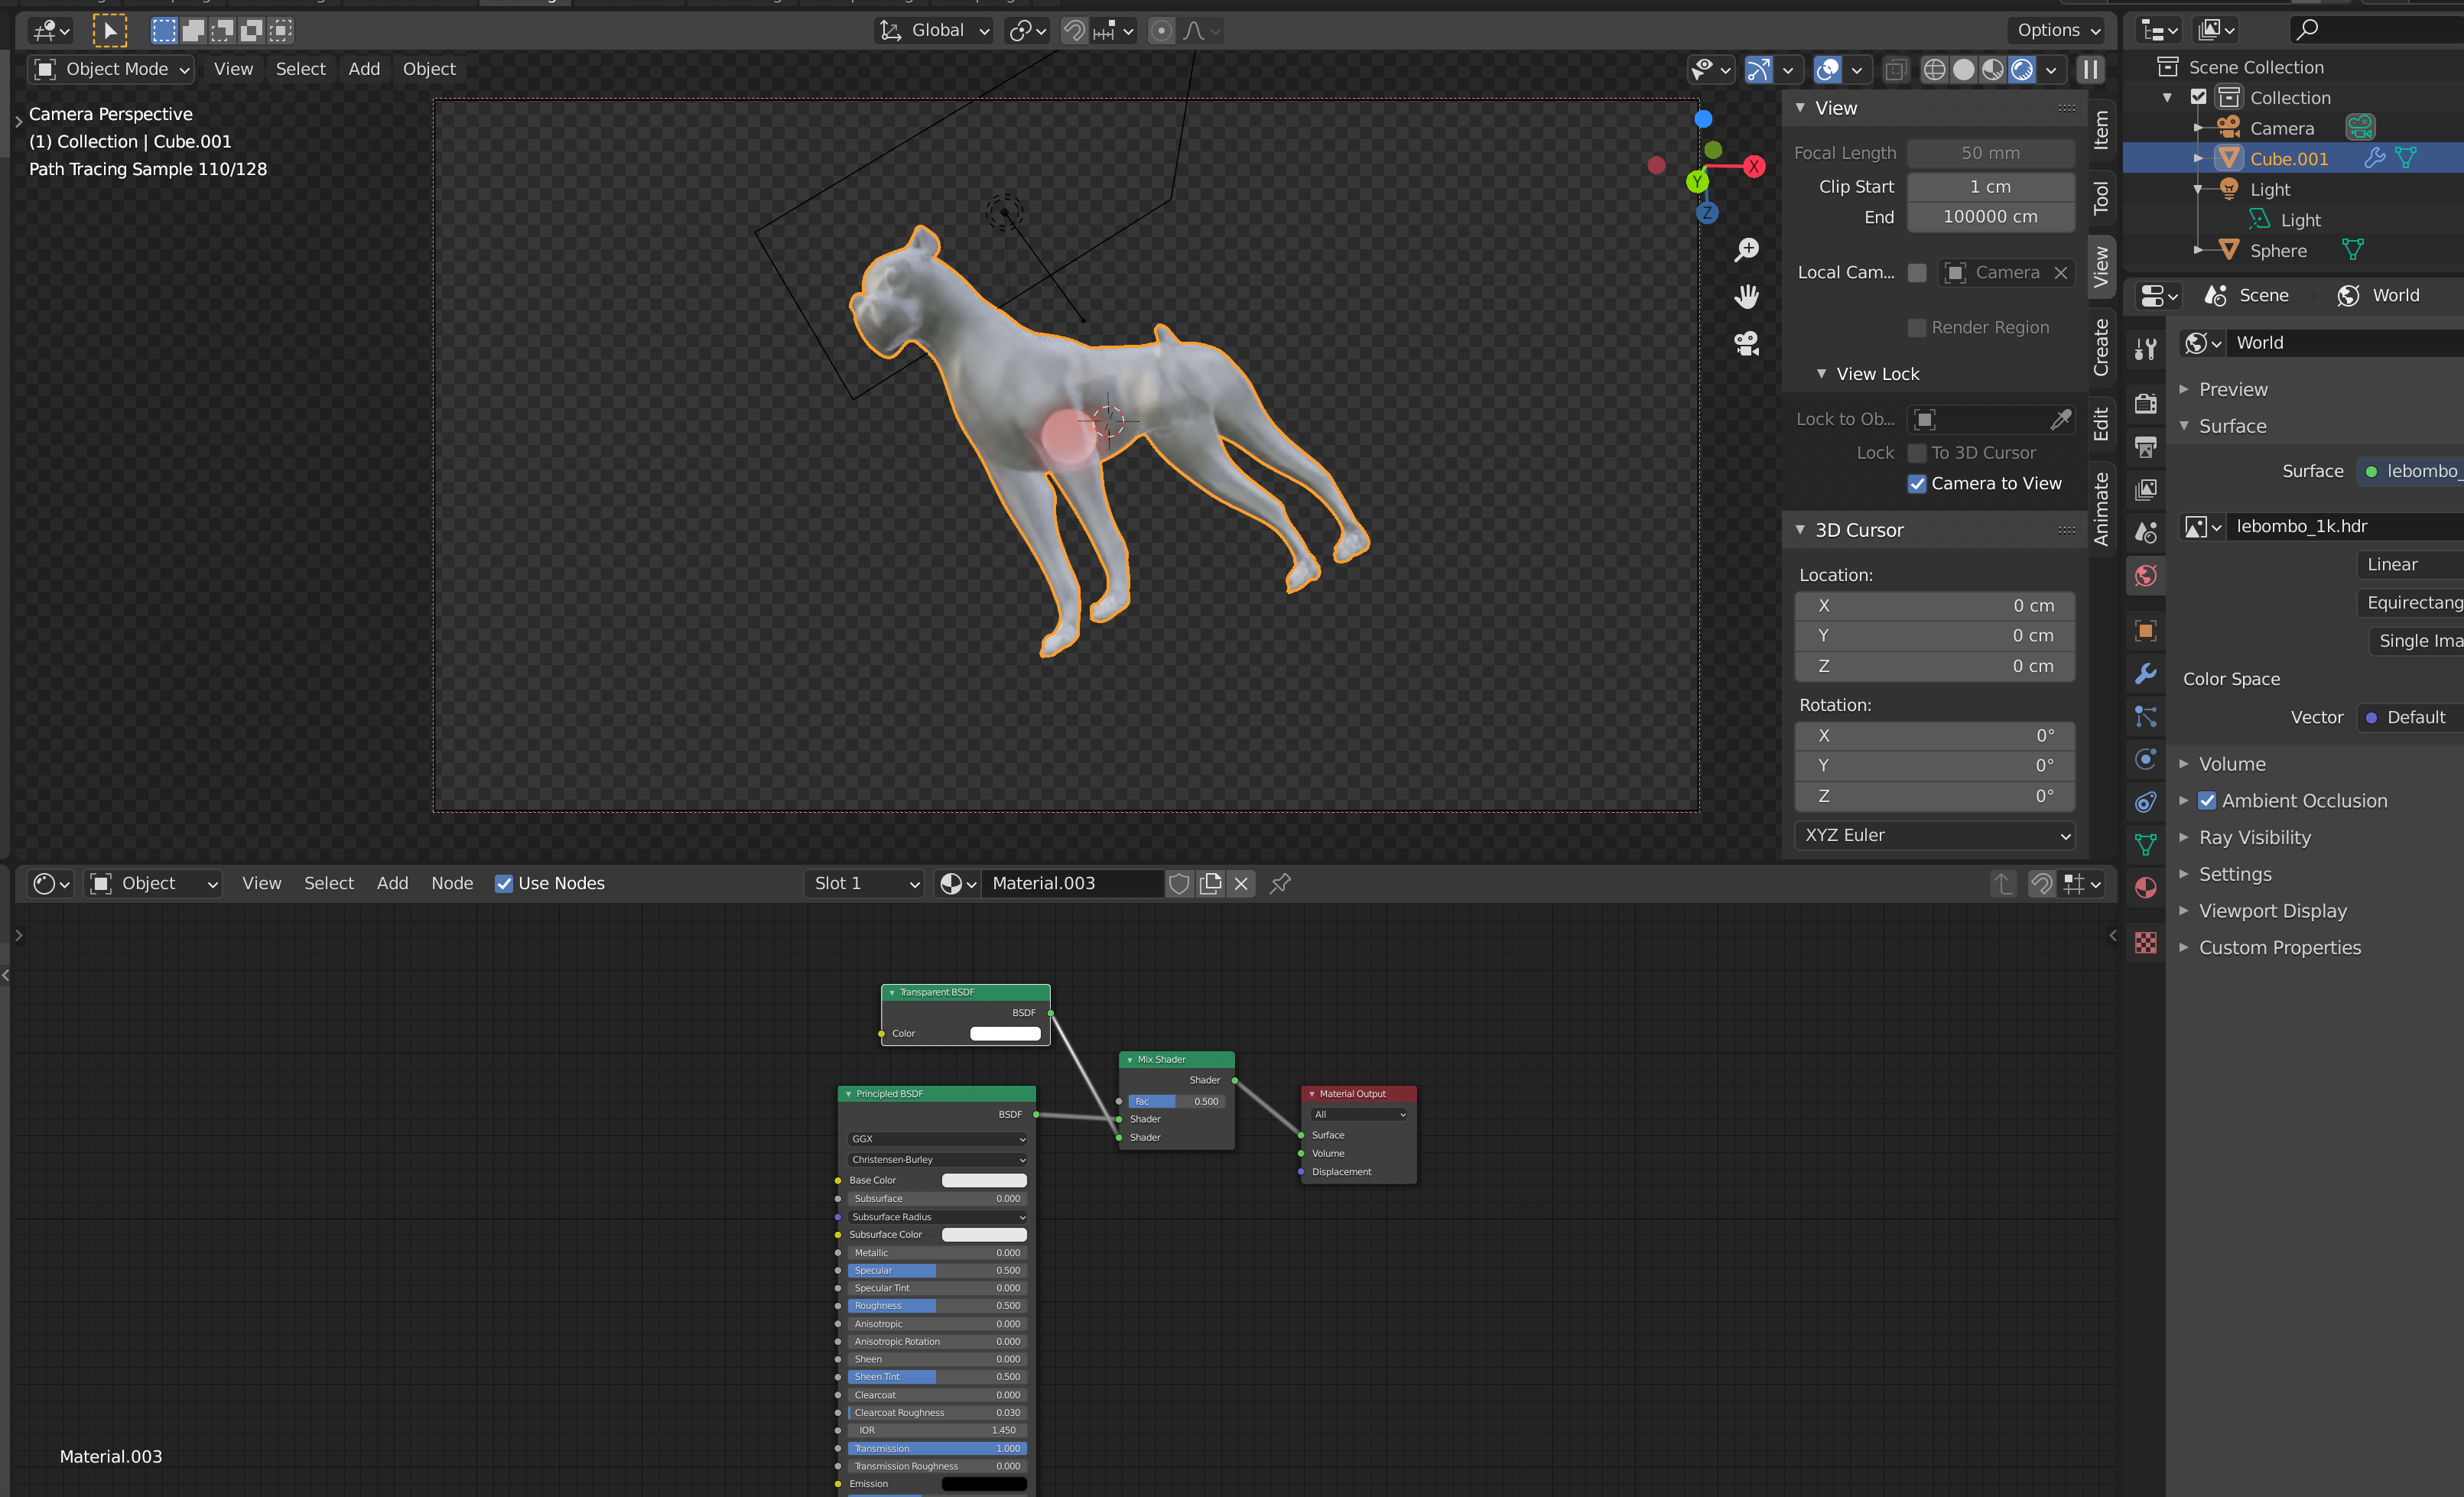Click the pin icon in node editor header
2464x1497 pixels.
pyautogui.click(x=1280, y=883)
